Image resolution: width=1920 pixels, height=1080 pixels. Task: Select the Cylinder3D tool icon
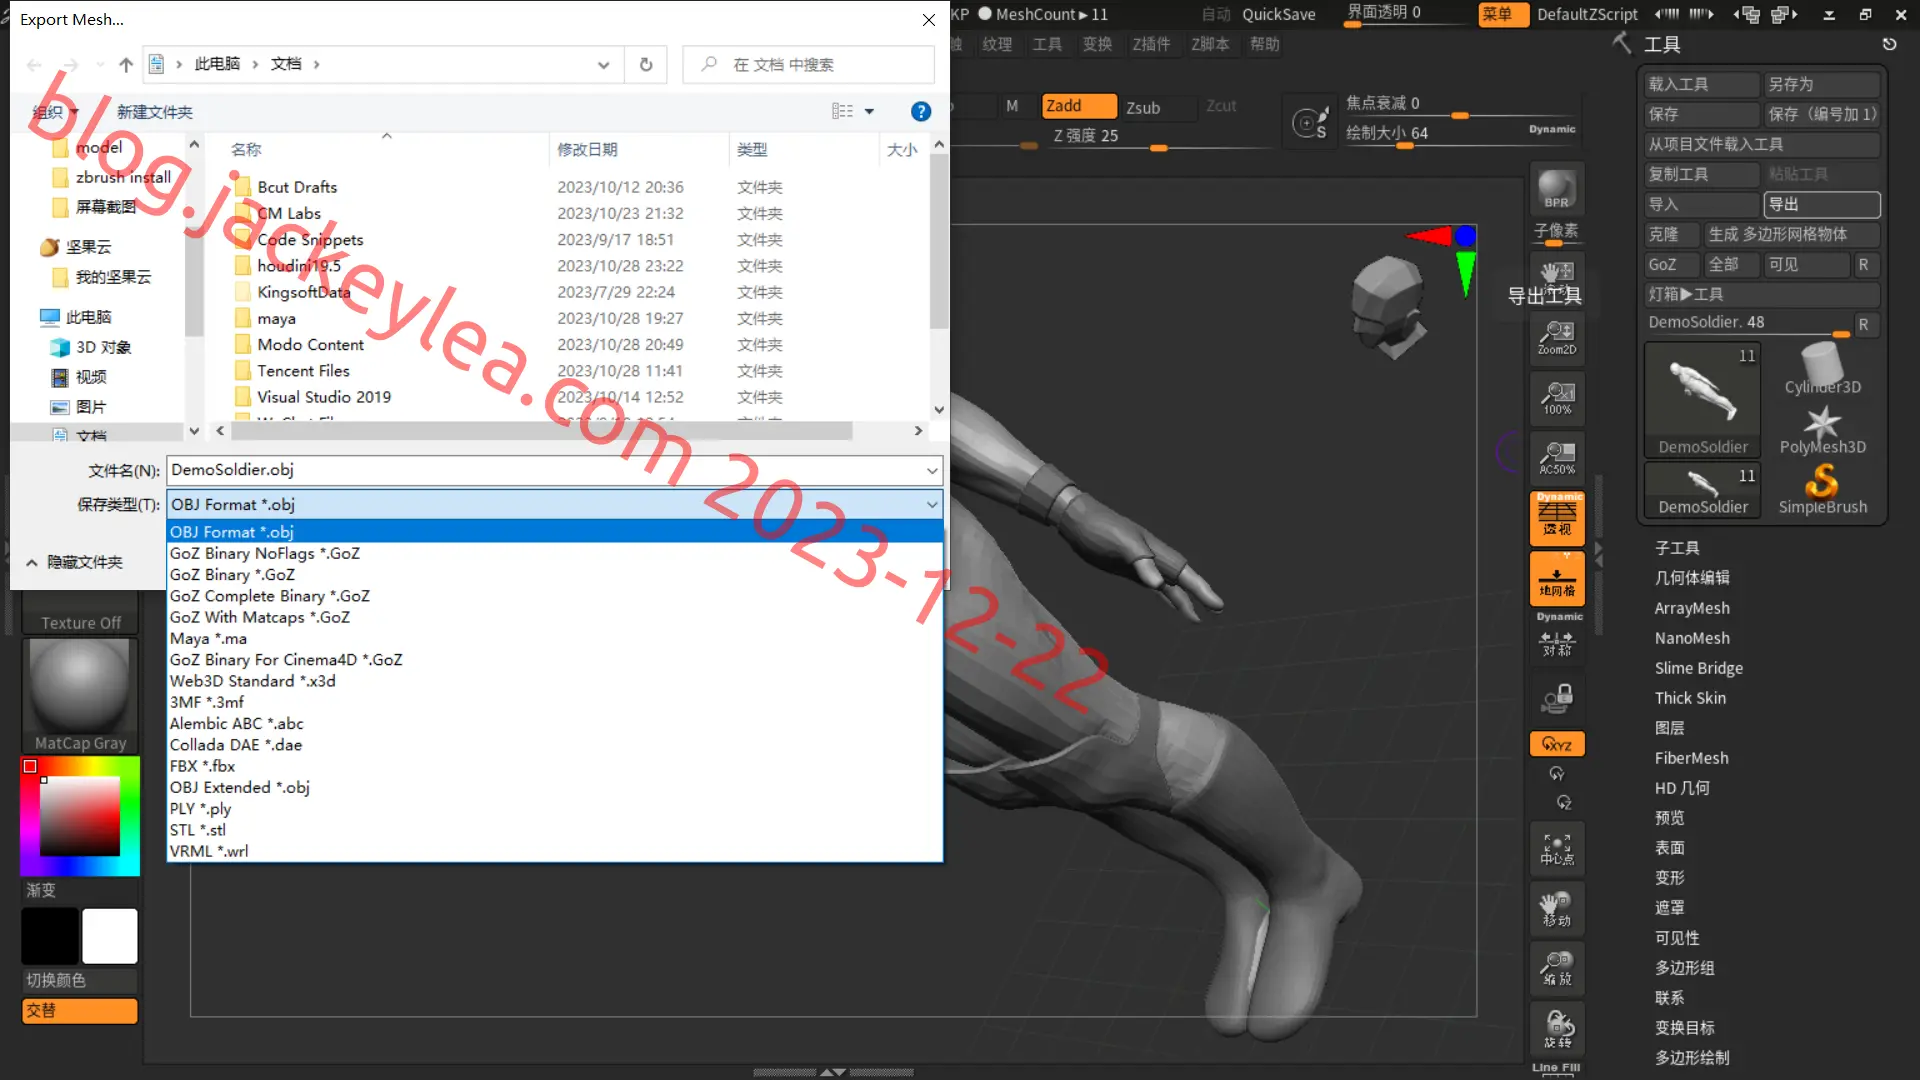tap(1822, 369)
